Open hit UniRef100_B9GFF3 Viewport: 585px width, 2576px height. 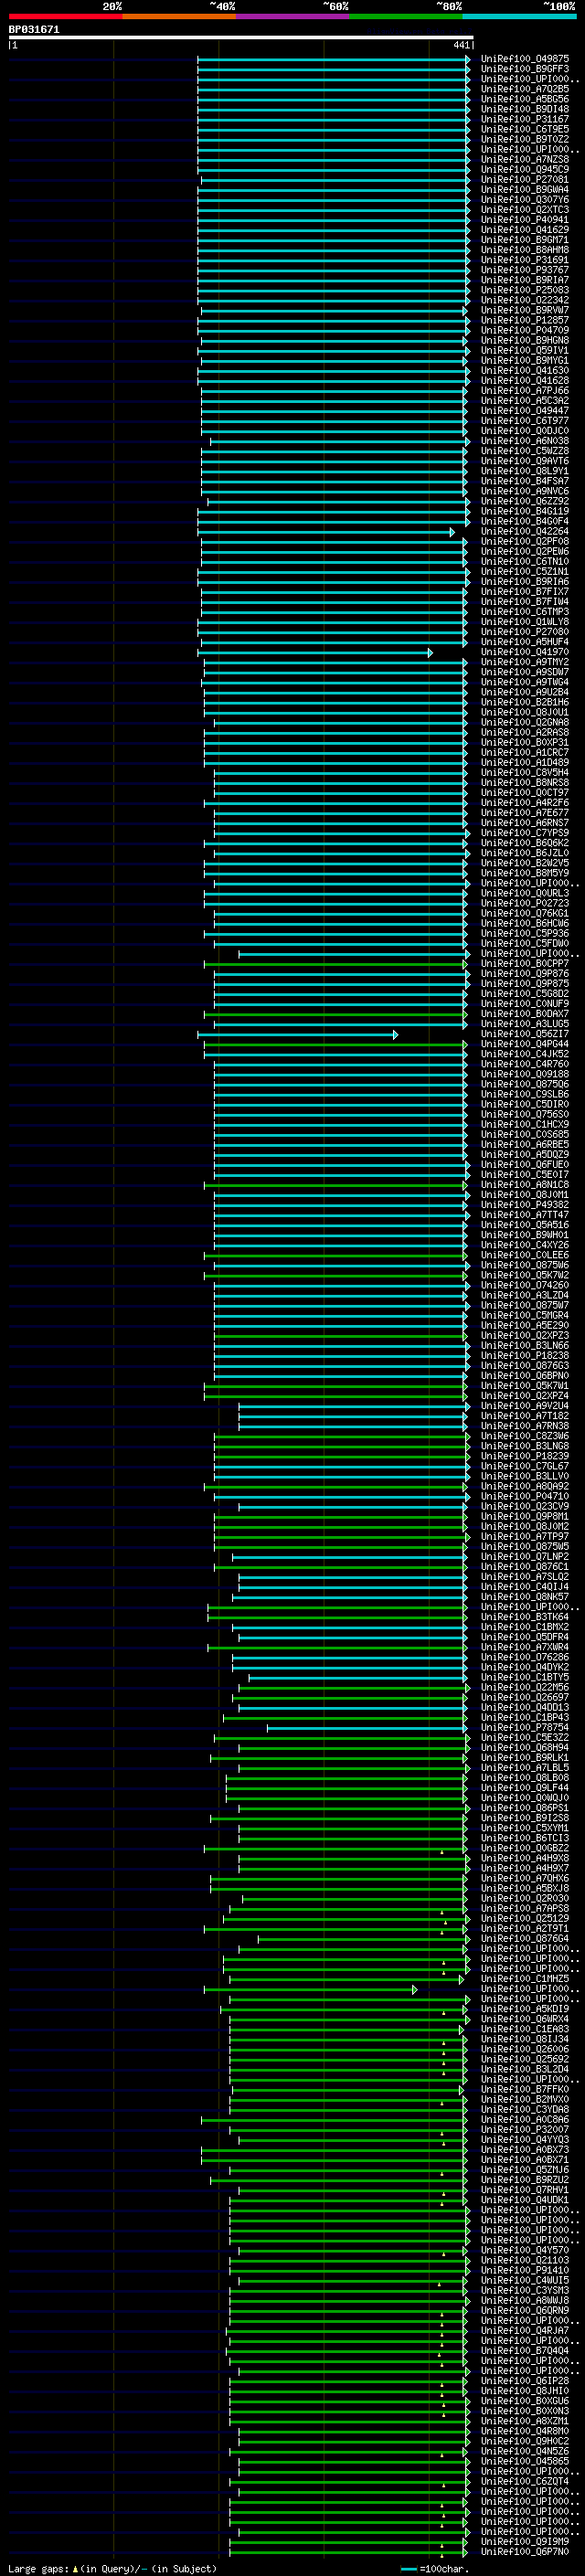[525, 69]
